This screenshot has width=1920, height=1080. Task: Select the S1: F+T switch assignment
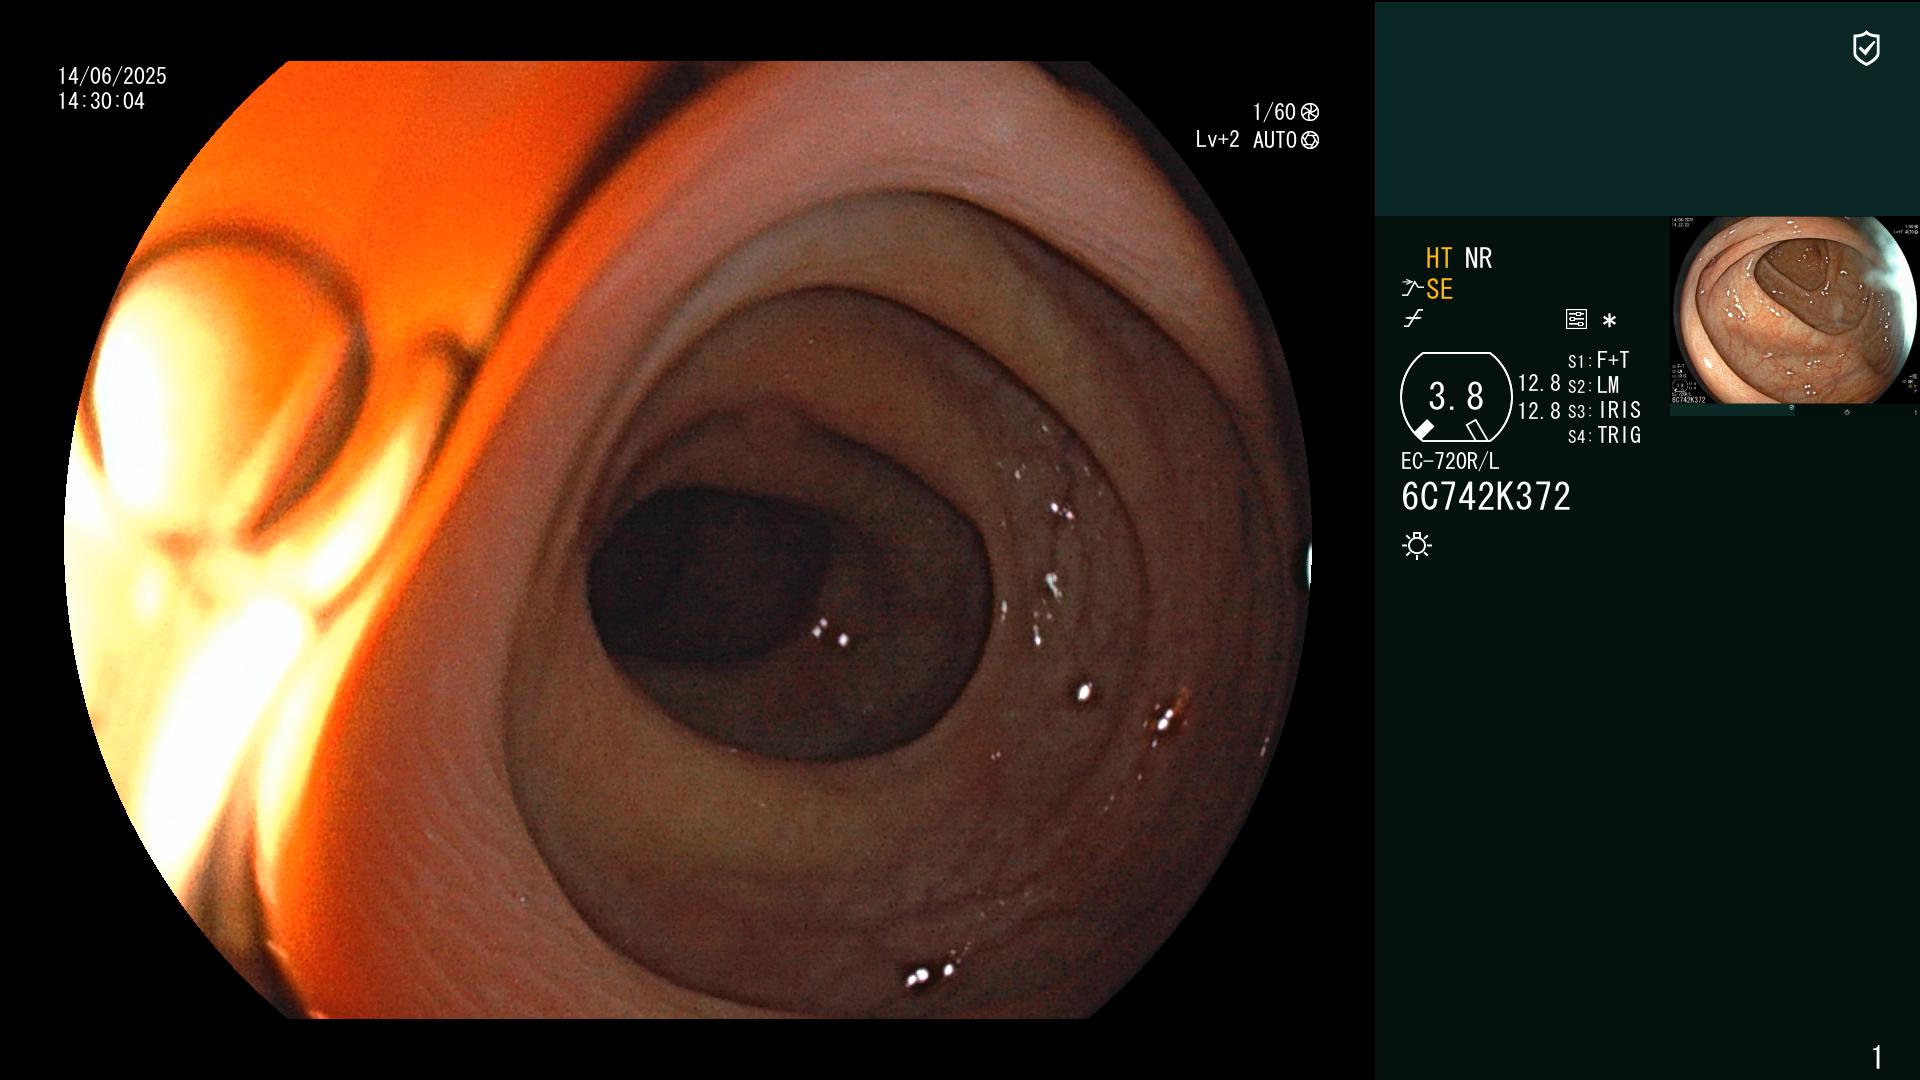[1599, 360]
